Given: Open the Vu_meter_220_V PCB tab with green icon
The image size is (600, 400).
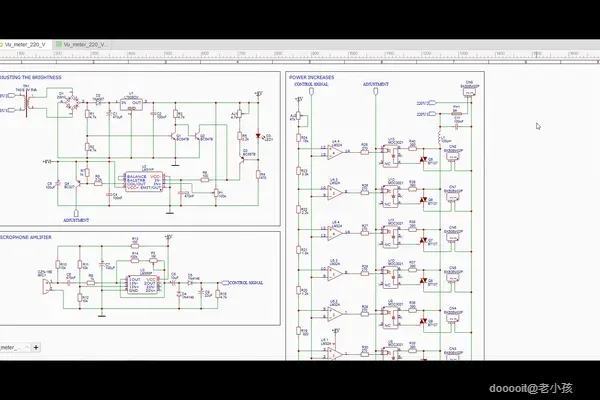Looking at the screenshot, I should pyautogui.click(x=82, y=44).
